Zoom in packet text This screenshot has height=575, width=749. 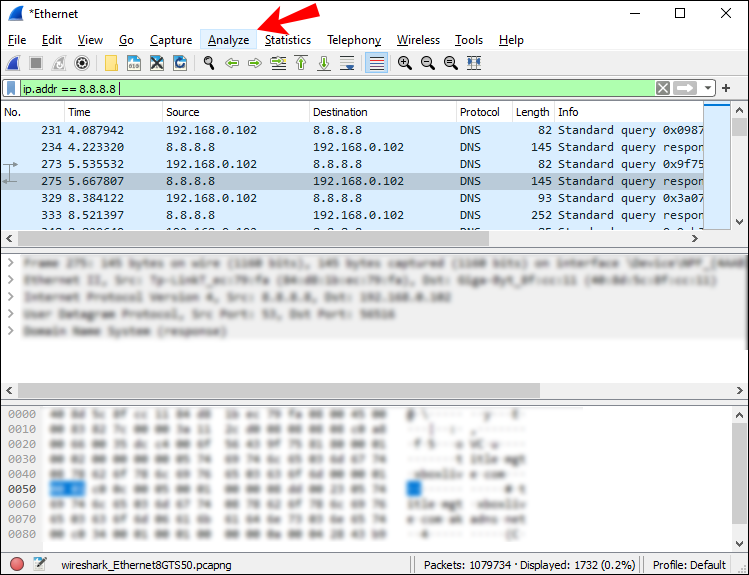click(x=405, y=63)
